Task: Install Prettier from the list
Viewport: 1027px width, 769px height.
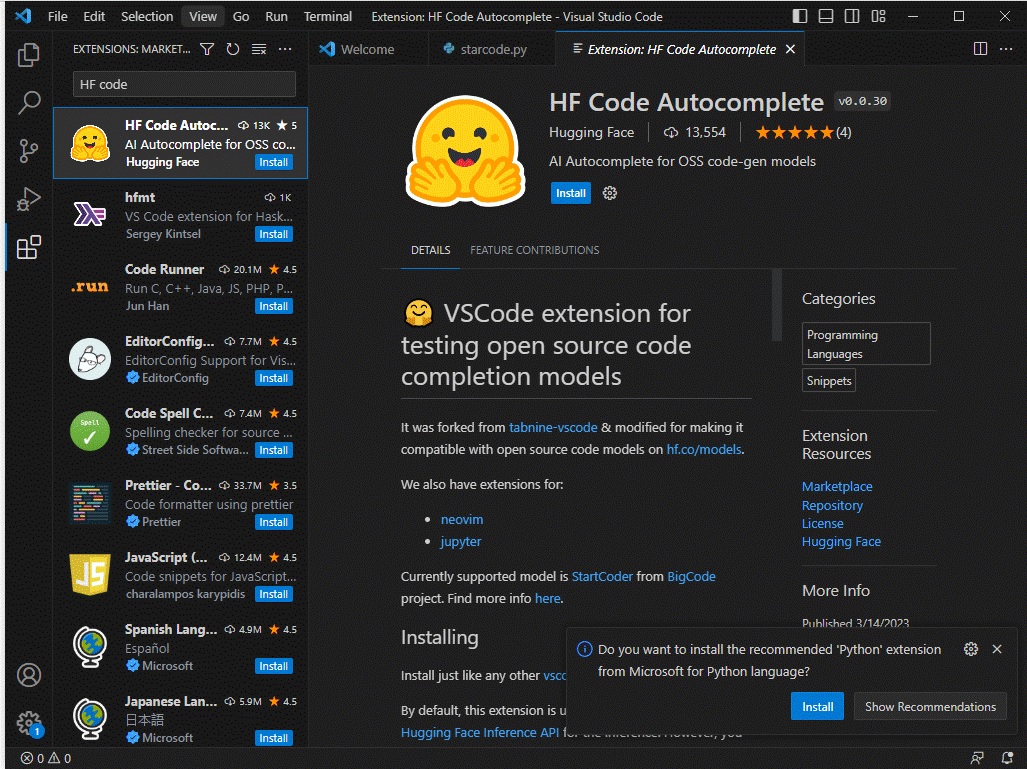Action: [273, 523]
